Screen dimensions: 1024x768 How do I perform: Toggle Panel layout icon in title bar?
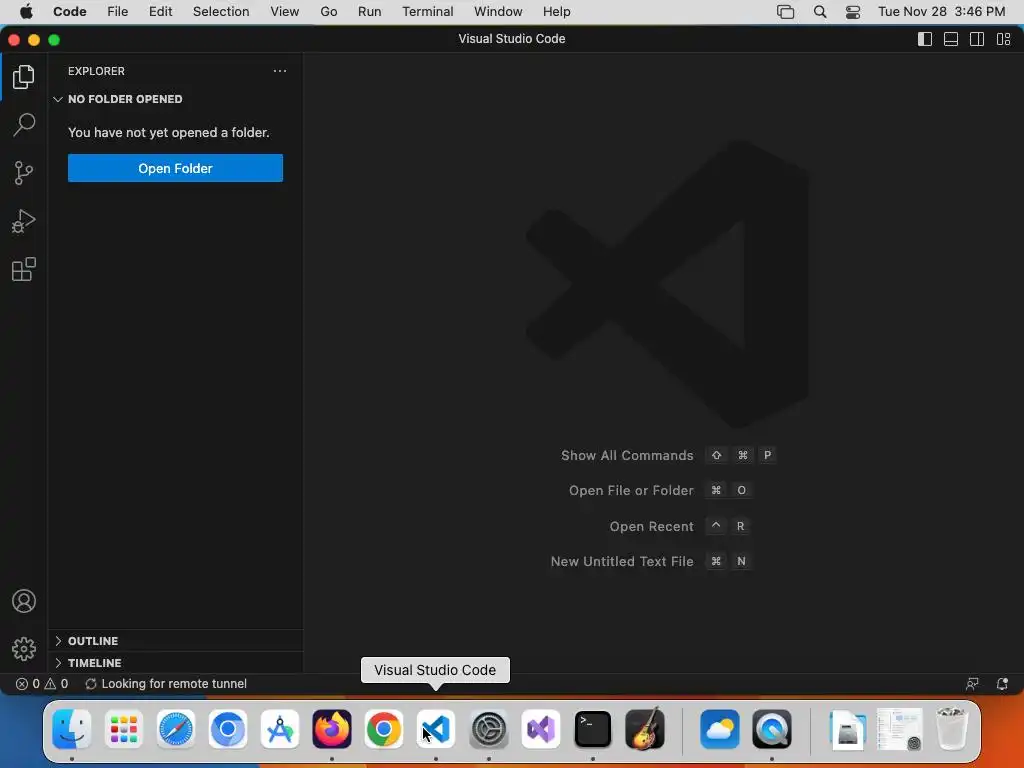pos(951,39)
